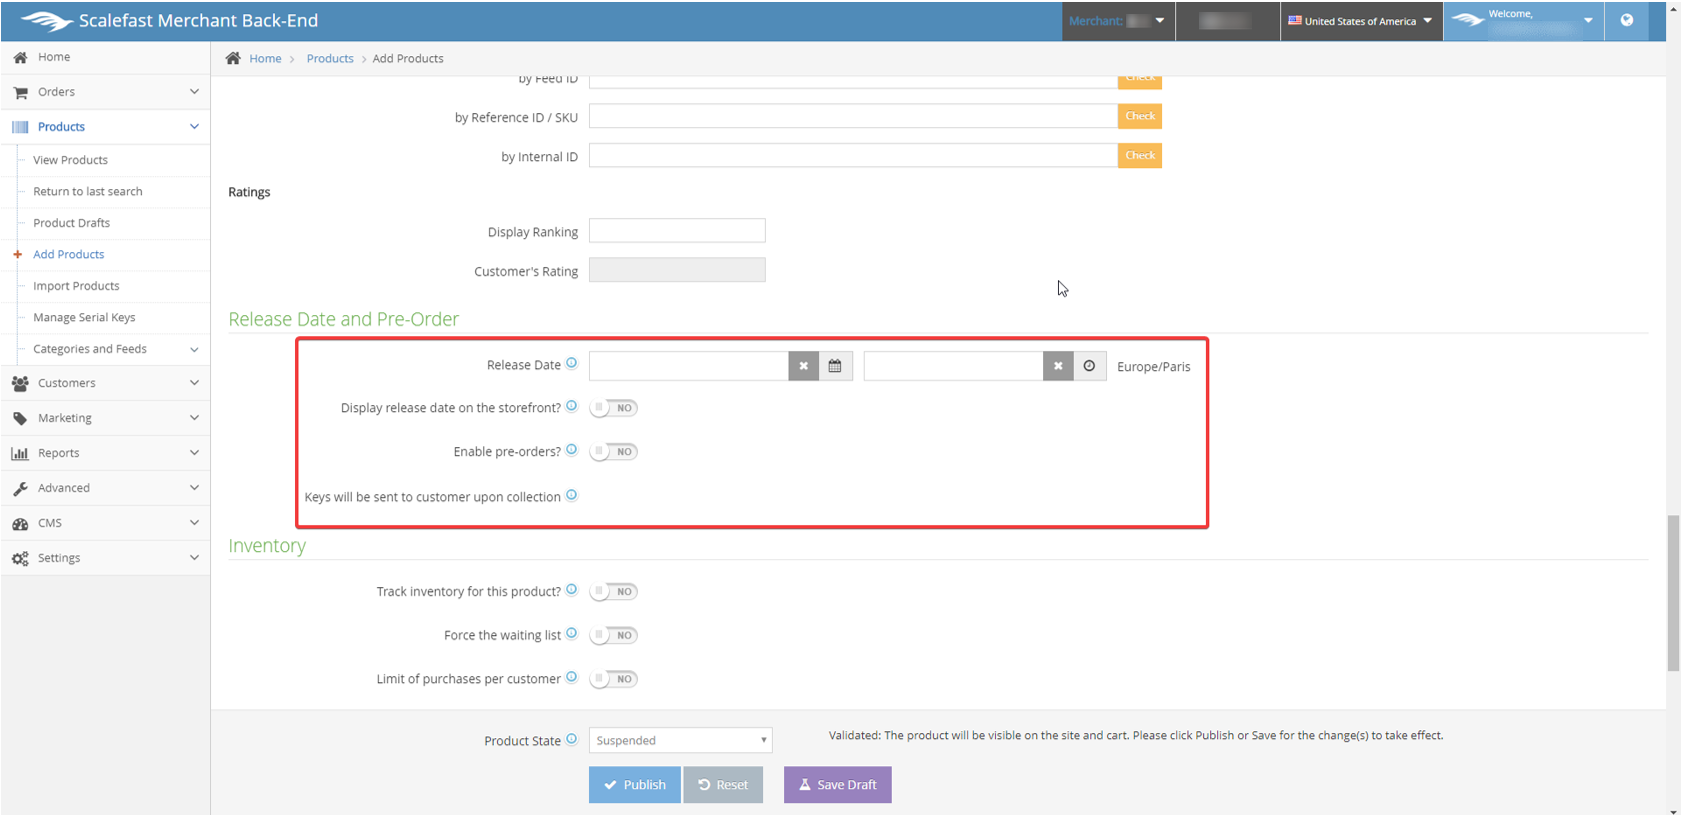Turn on Track inventory for this product
The image size is (1682, 815).
tap(614, 592)
